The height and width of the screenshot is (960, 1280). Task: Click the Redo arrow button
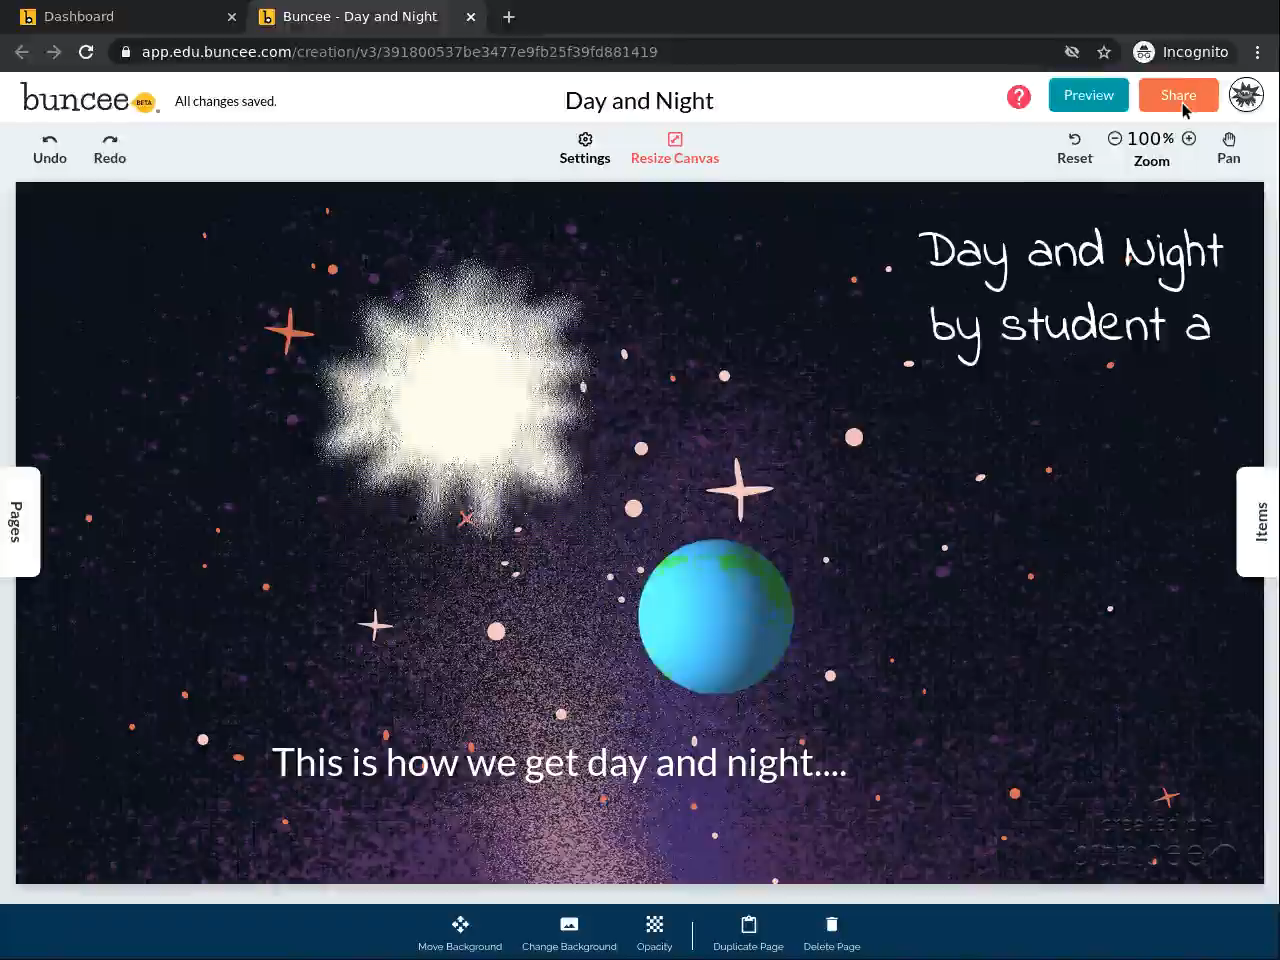tap(110, 149)
